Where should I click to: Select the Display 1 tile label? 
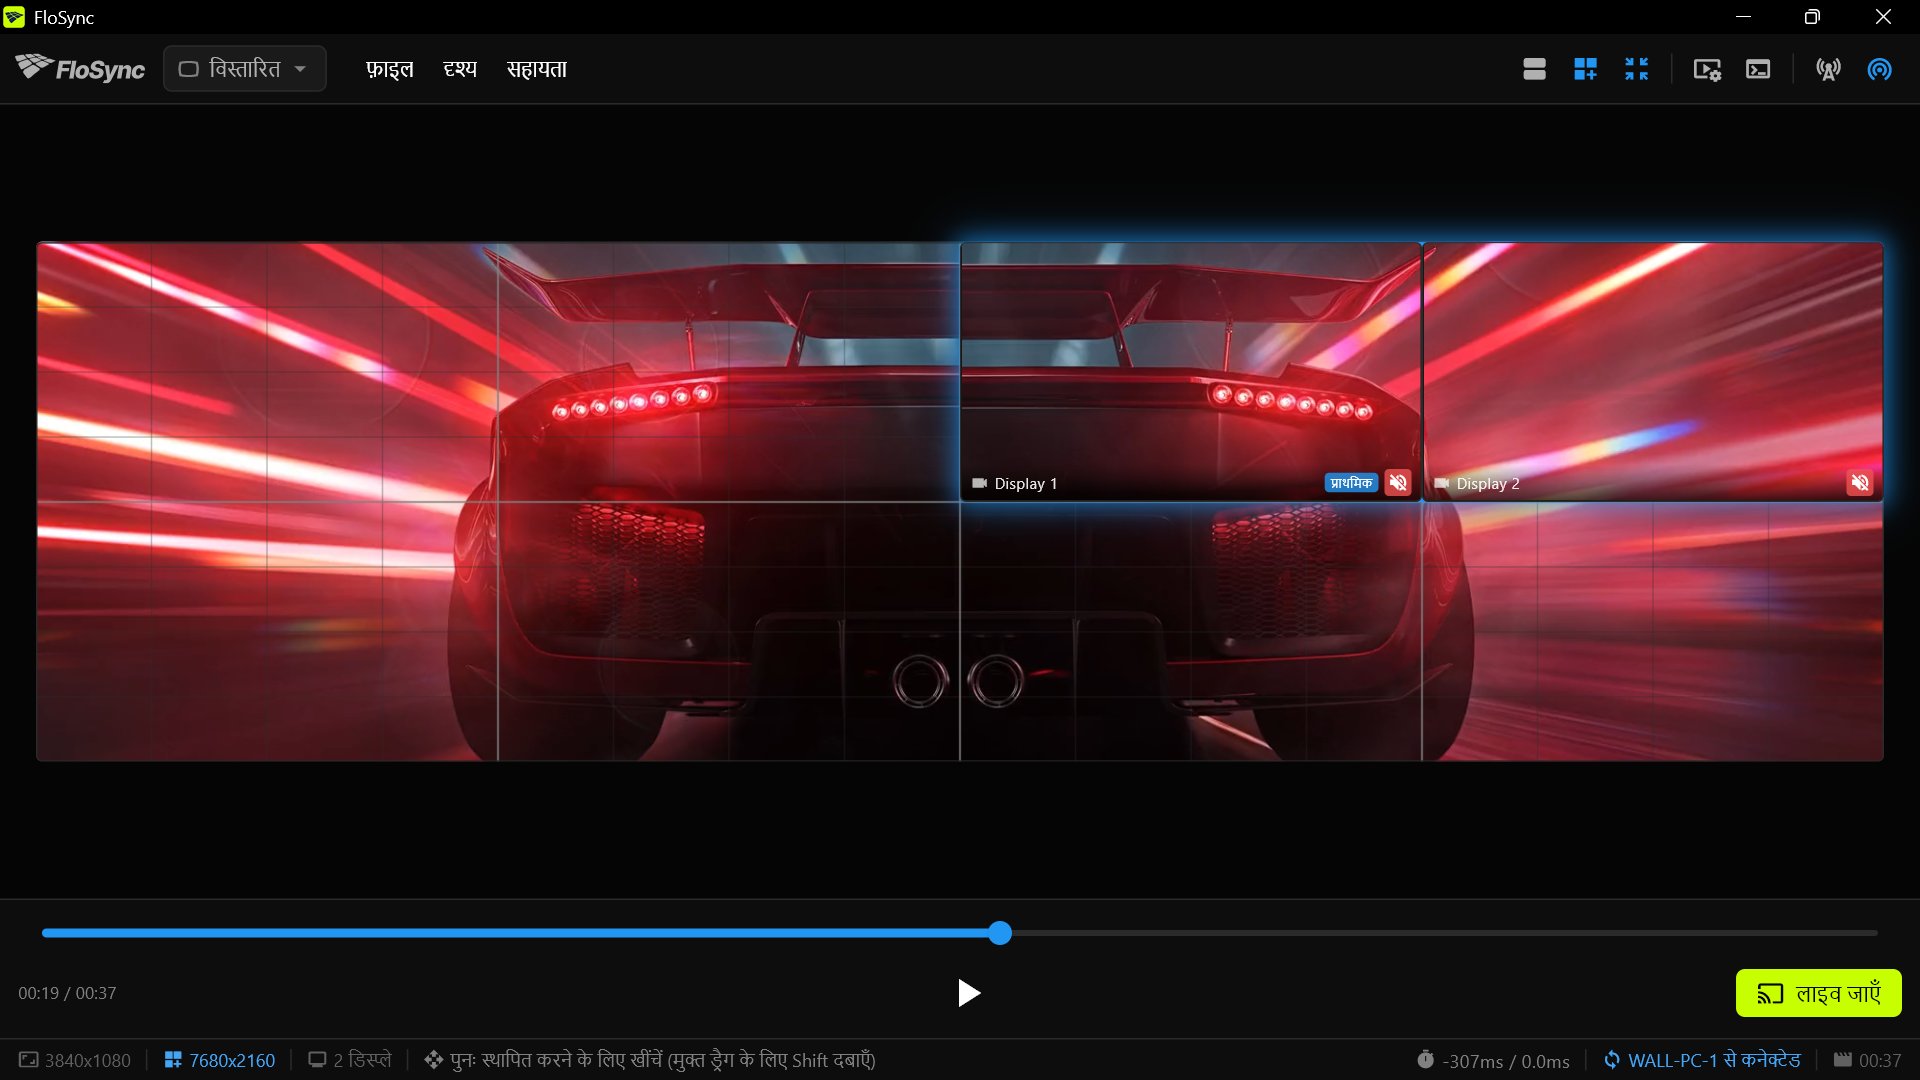tap(1025, 484)
